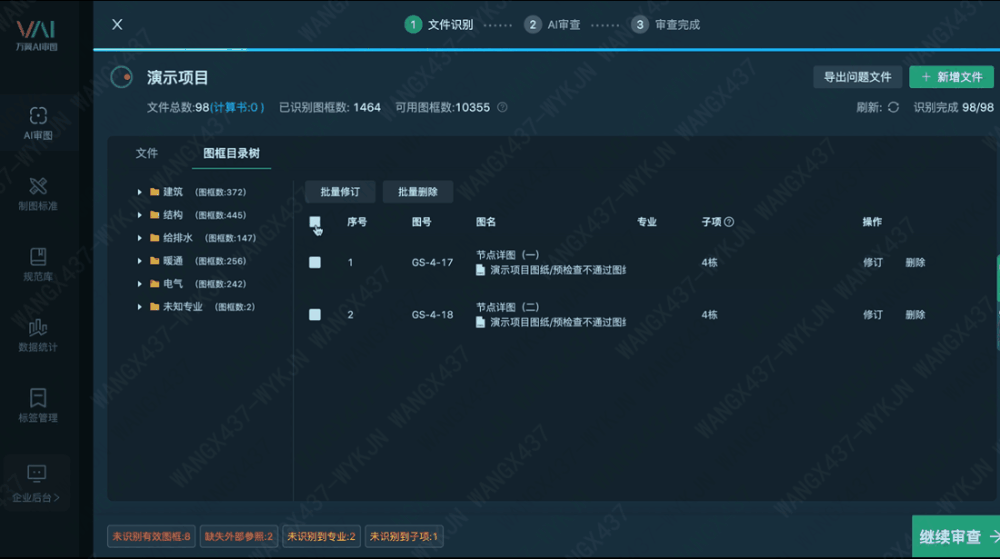
Task: Expand the 给排水 tree folder
Action: click(x=140, y=238)
